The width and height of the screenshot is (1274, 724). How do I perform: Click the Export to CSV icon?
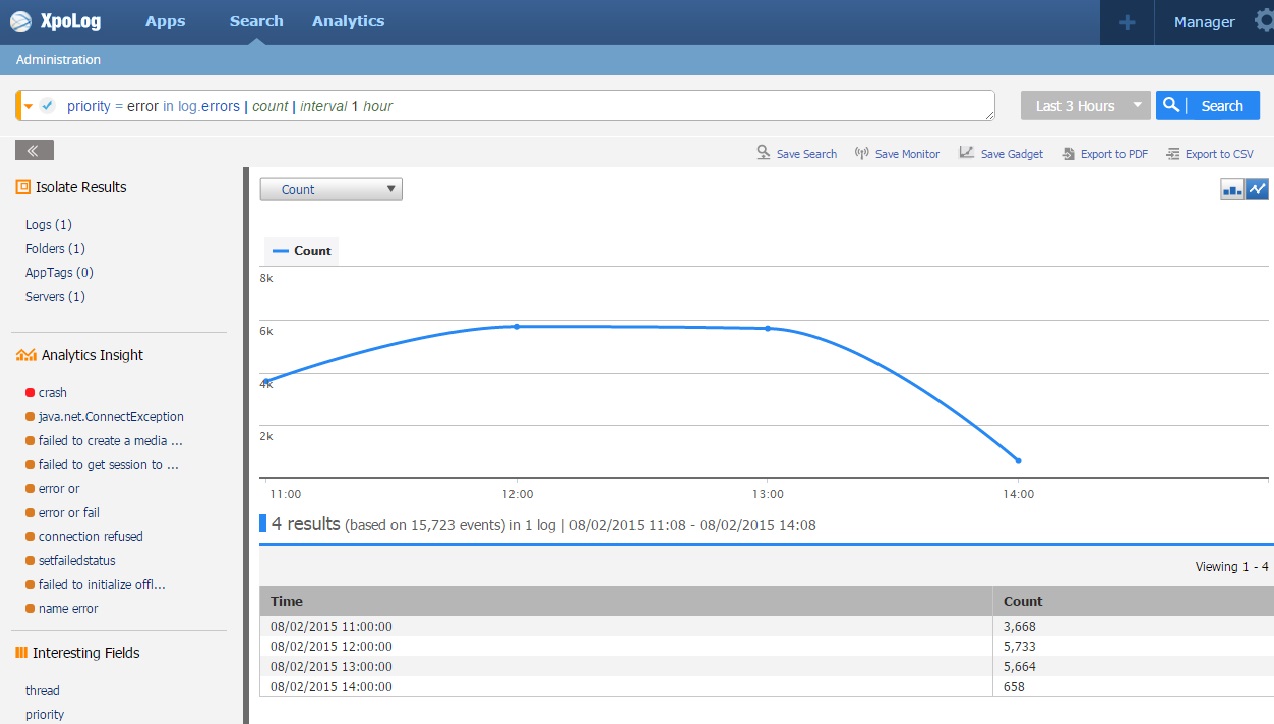click(x=1172, y=154)
